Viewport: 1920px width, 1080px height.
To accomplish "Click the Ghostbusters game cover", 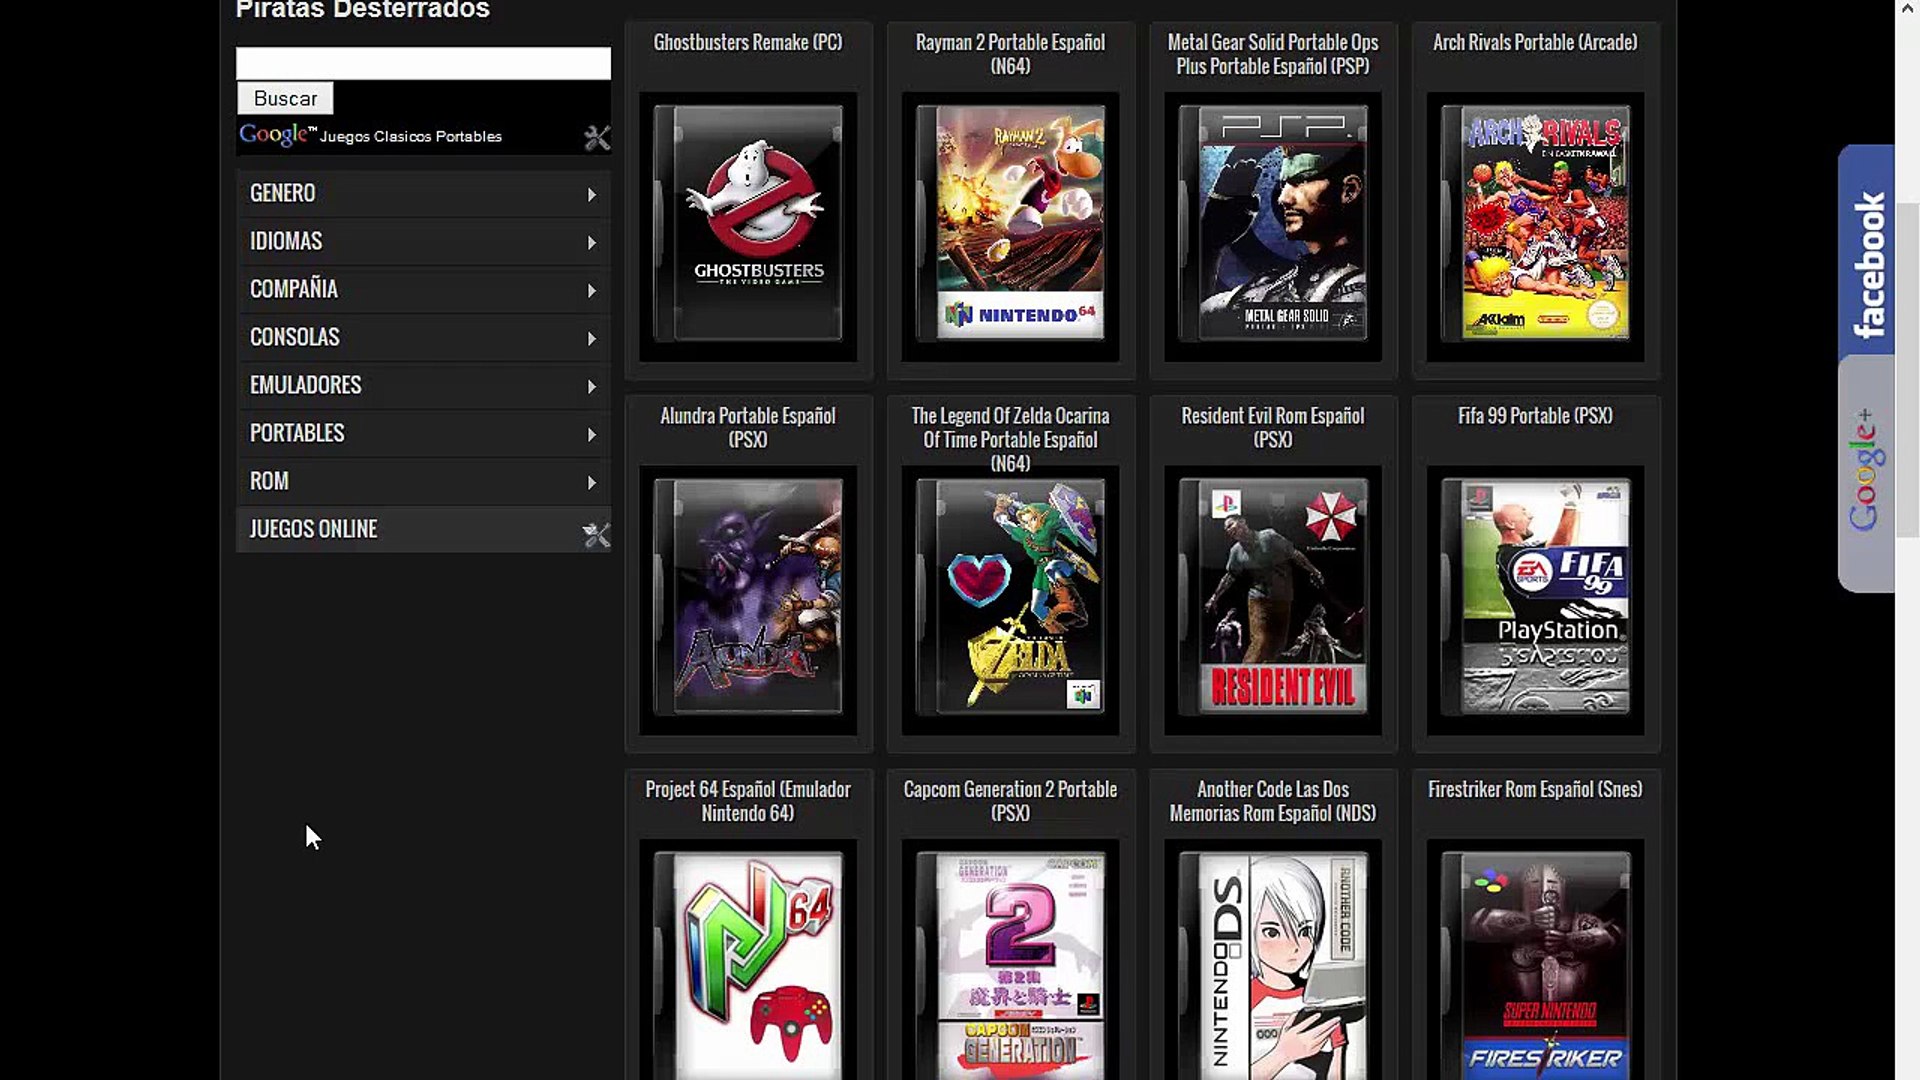I will point(748,225).
